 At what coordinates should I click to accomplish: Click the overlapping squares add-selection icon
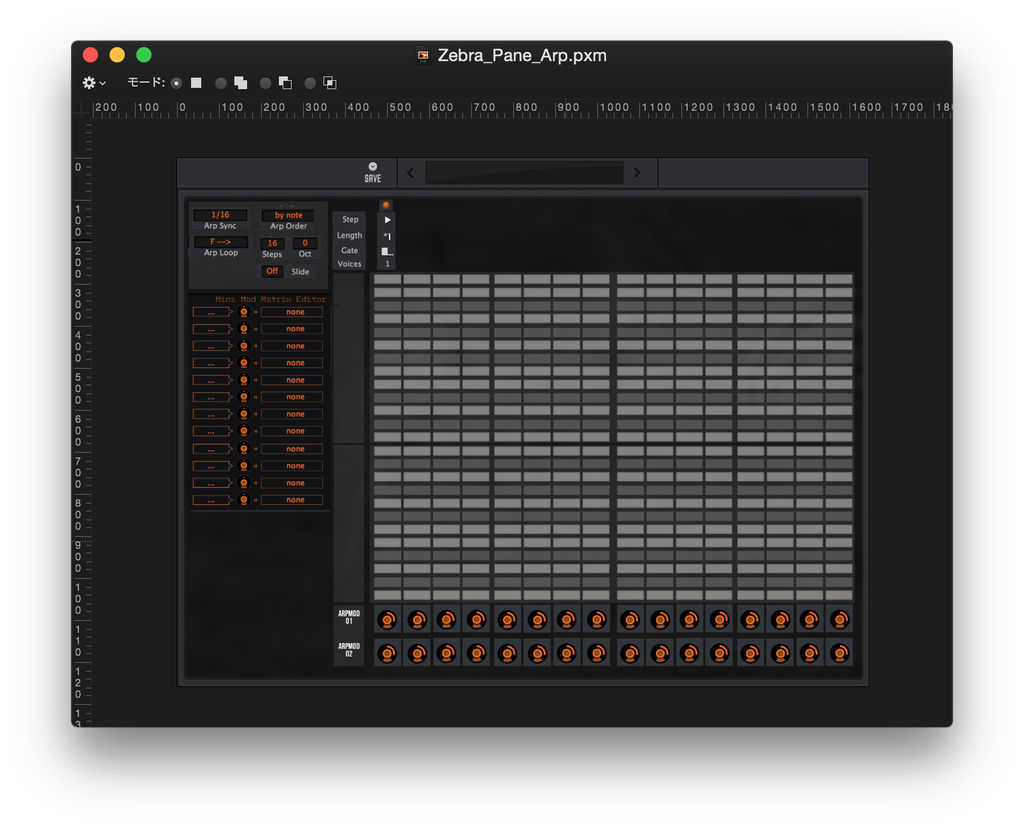click(x=240, y=83)
